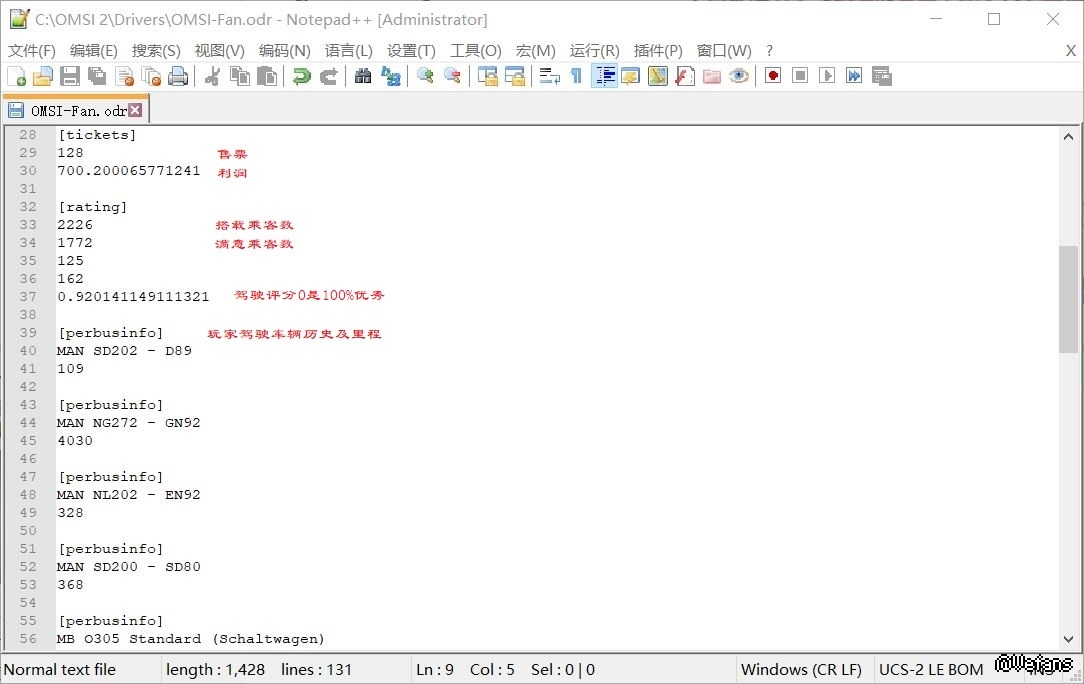Click the Normal text file status entry
The height and width of the screenshot is (684, 1084).
59,669
